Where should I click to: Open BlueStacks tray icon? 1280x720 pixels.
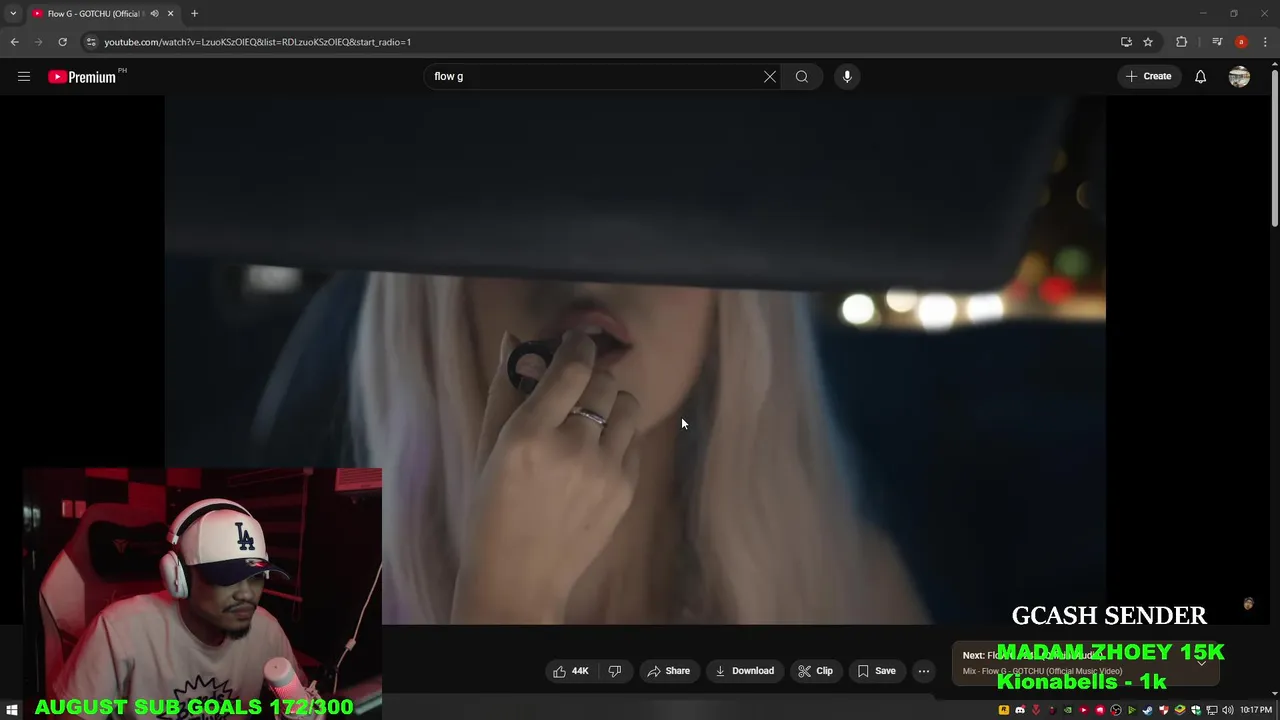click(1180, 710)
